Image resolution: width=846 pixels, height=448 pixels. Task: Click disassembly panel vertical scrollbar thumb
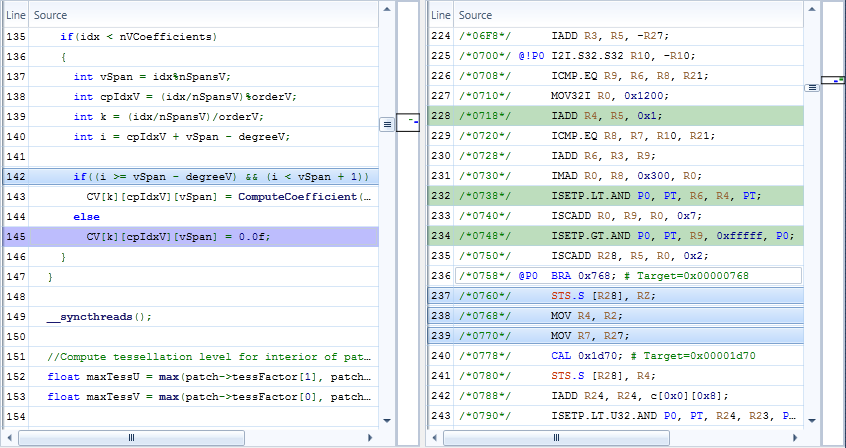(811, 88)
